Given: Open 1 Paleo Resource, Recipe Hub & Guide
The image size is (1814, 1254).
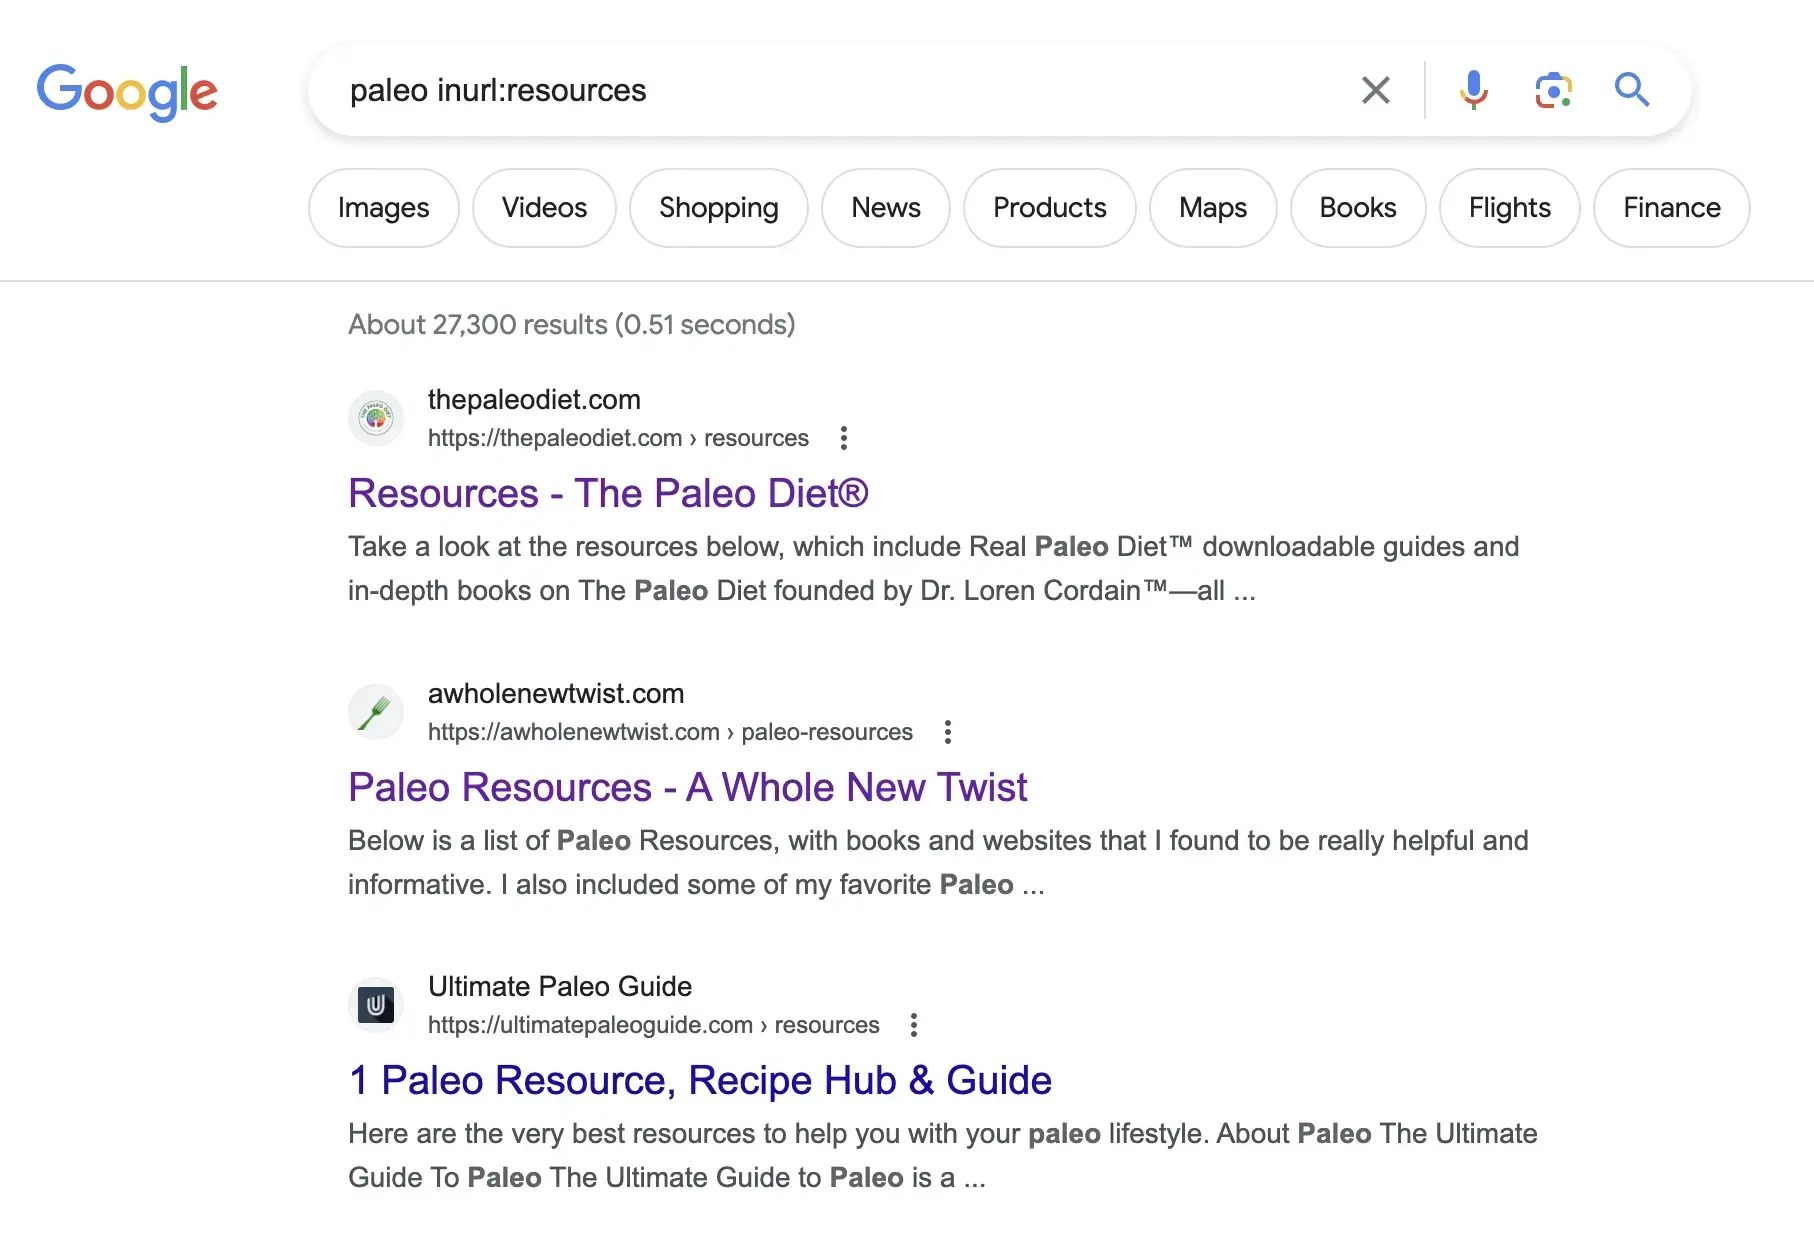Looking at the screenshot, I should coord(699,1080).
